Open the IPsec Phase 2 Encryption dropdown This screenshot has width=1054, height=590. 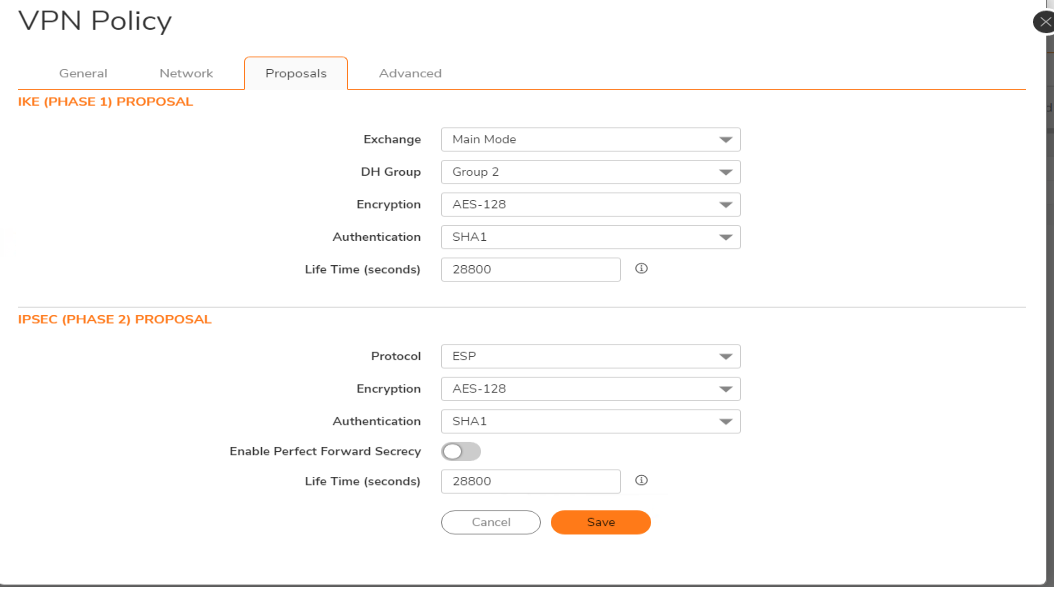tap(591, 389)
